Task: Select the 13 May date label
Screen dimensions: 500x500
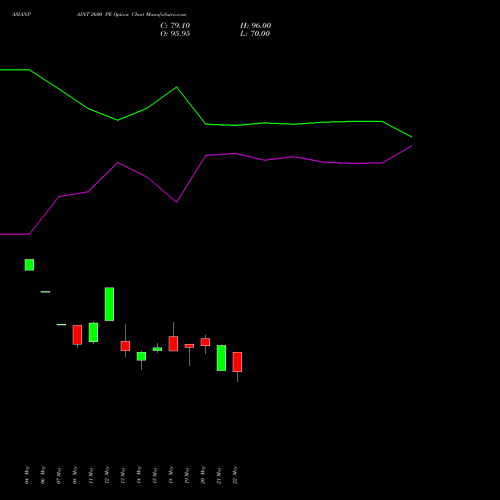Action: (x=123, y=475)
